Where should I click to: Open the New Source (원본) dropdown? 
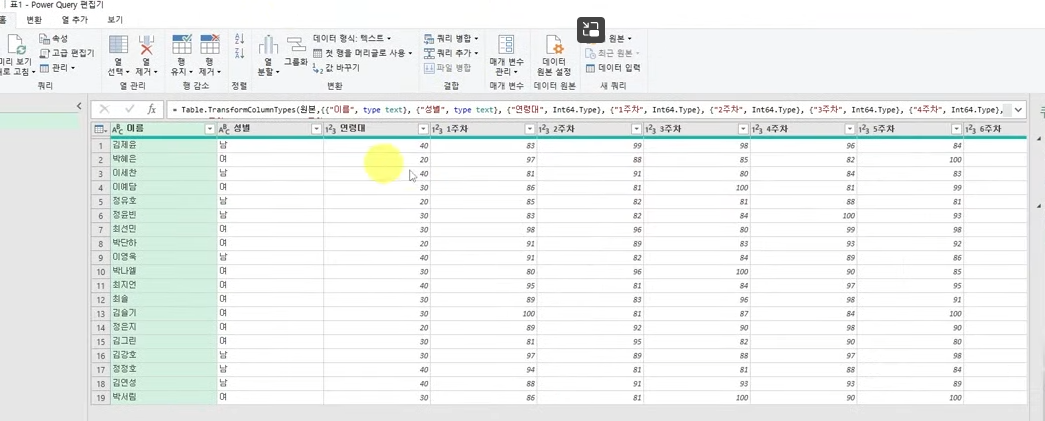[x=620, y=39]
